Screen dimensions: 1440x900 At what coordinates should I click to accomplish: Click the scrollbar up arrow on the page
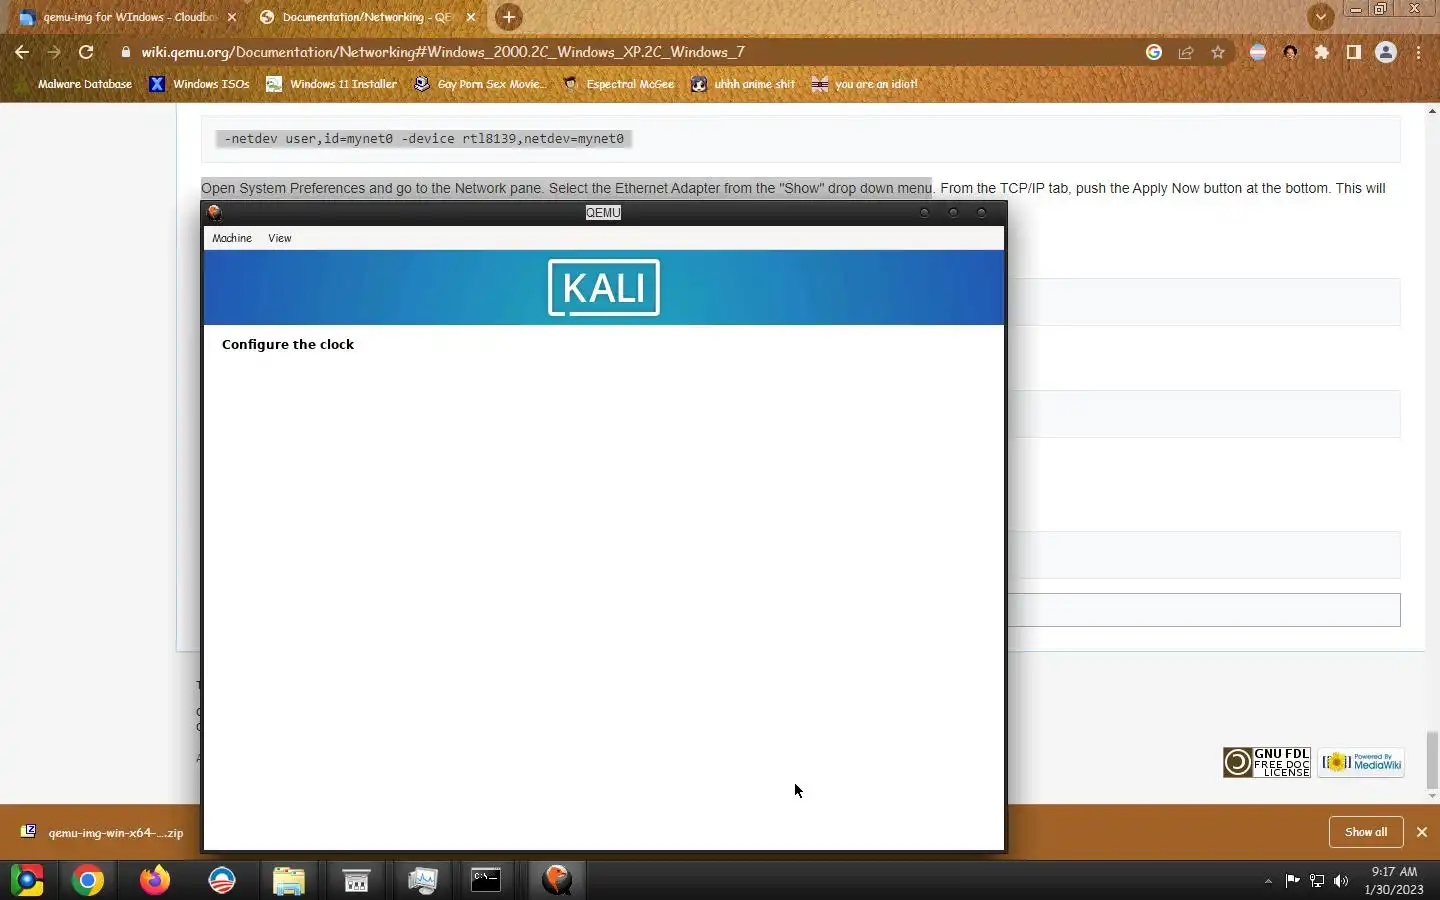point(1432,110)
